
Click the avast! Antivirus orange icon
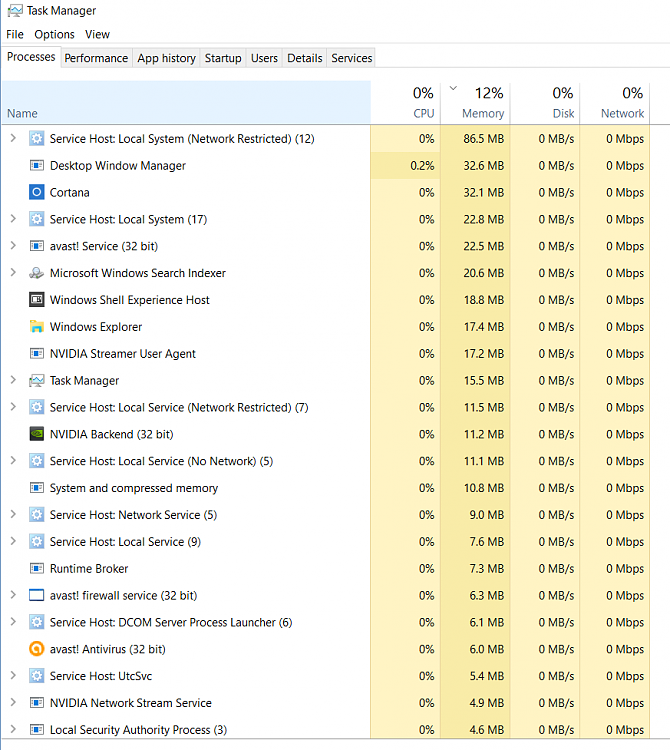coord(37,649)
